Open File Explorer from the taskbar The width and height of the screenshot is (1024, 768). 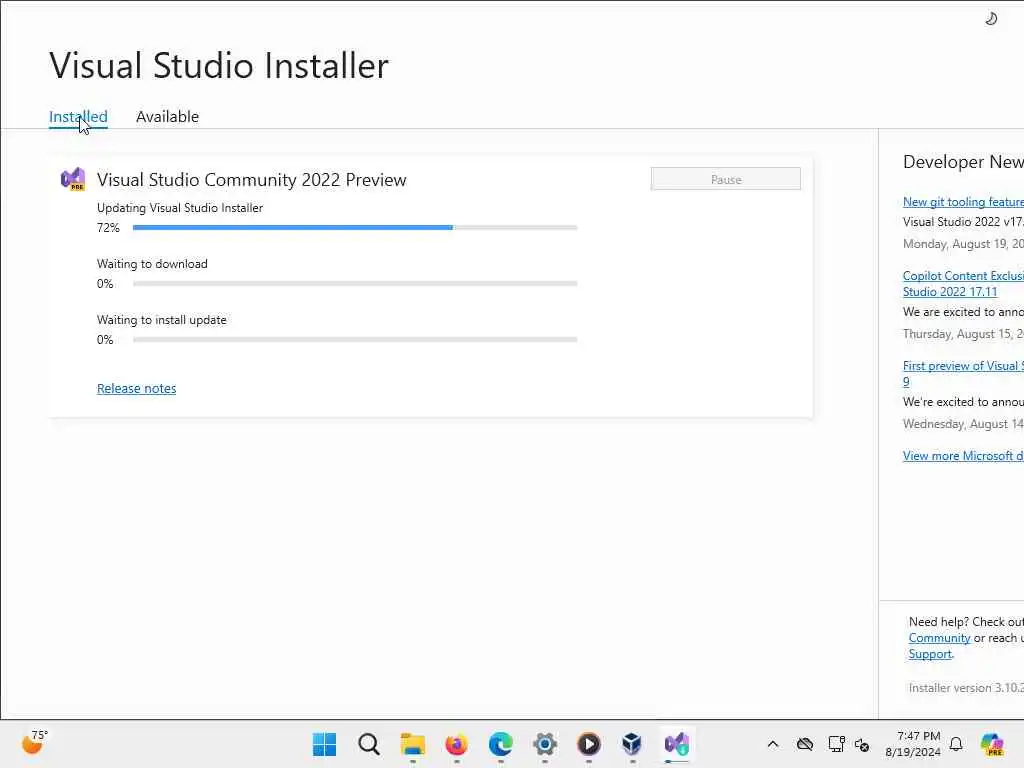pos(413,744)
